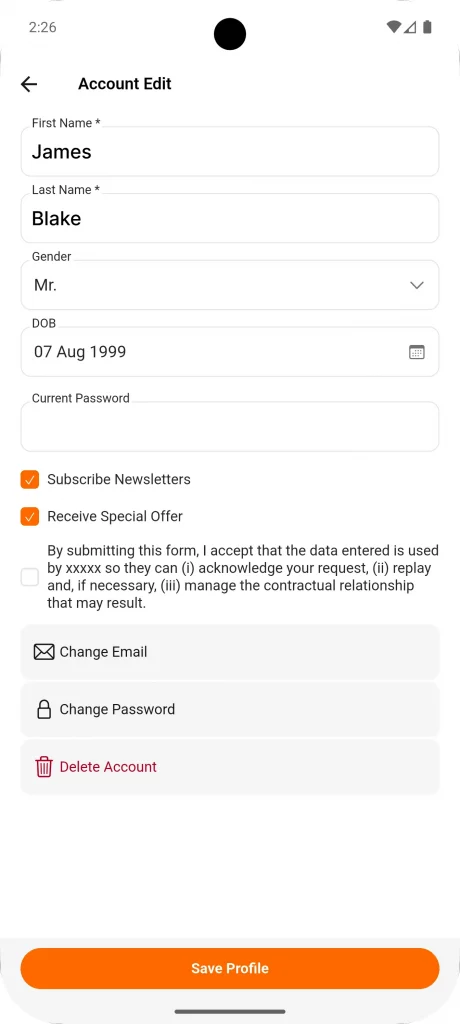Focus the Current Password input field
The width and height of the screenshot is (460, 1024).
230,426
